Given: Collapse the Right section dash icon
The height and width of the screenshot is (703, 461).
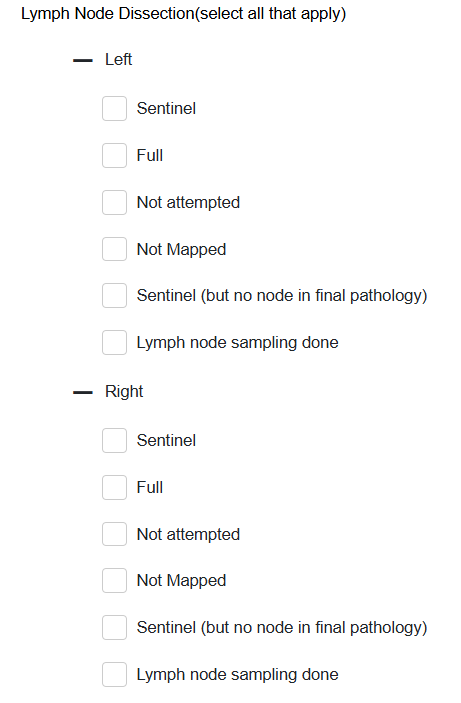Looking at the screenshot, I should tap(83, 392).
